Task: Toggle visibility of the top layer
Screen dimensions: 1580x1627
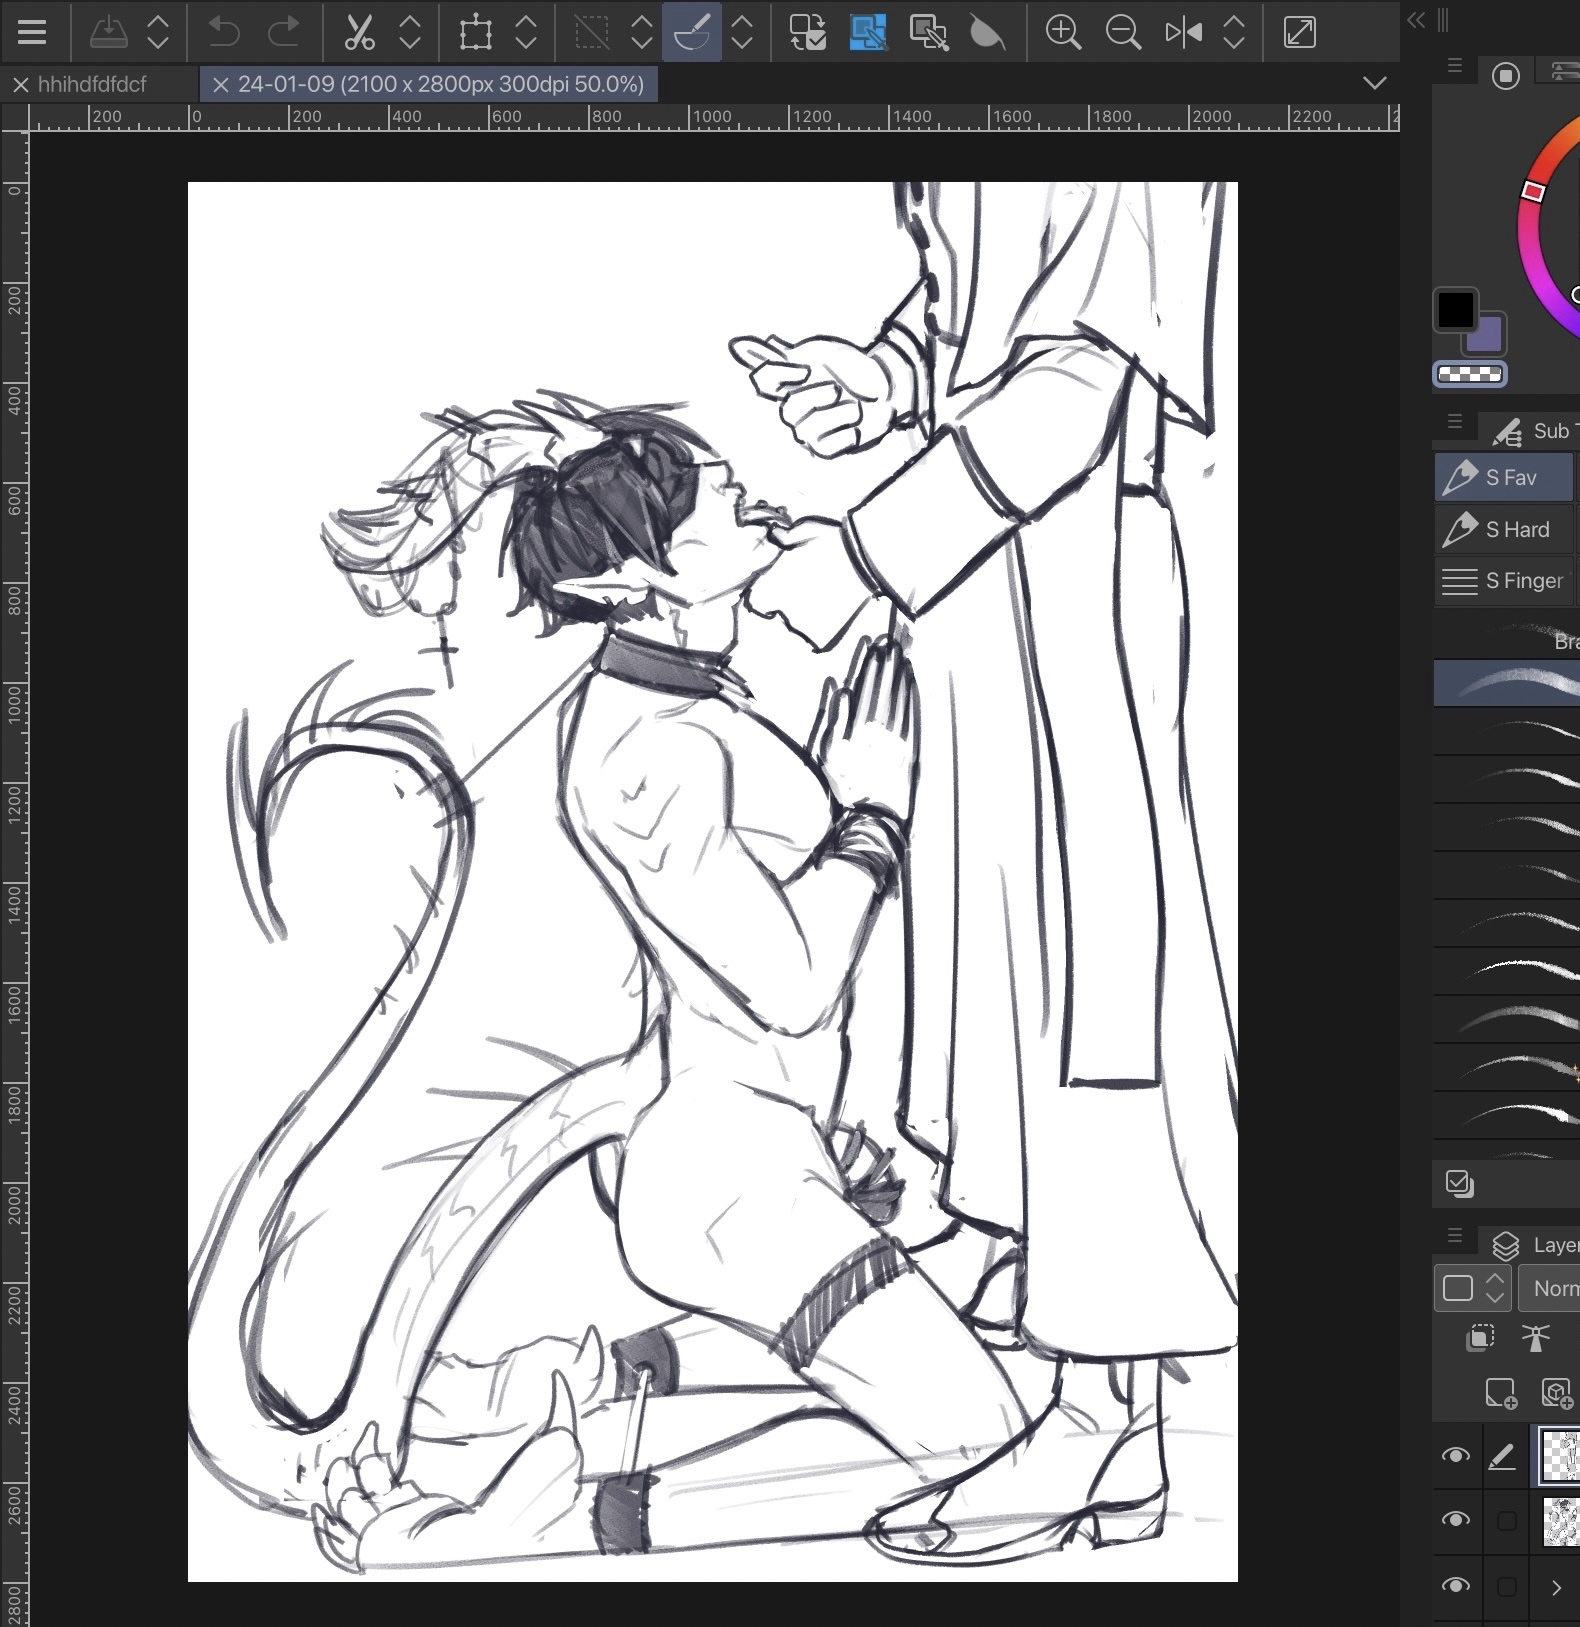Action: click(1455, 1455)
